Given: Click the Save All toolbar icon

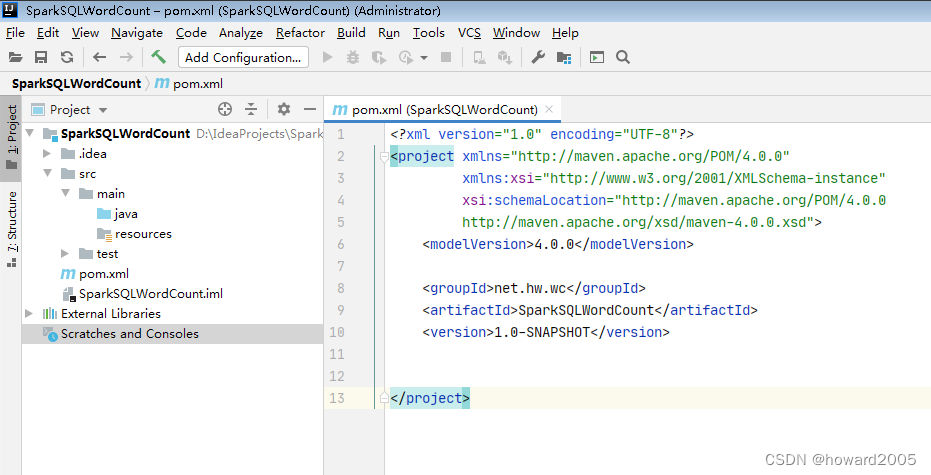Looking at the screenshot, I should 41,58.
